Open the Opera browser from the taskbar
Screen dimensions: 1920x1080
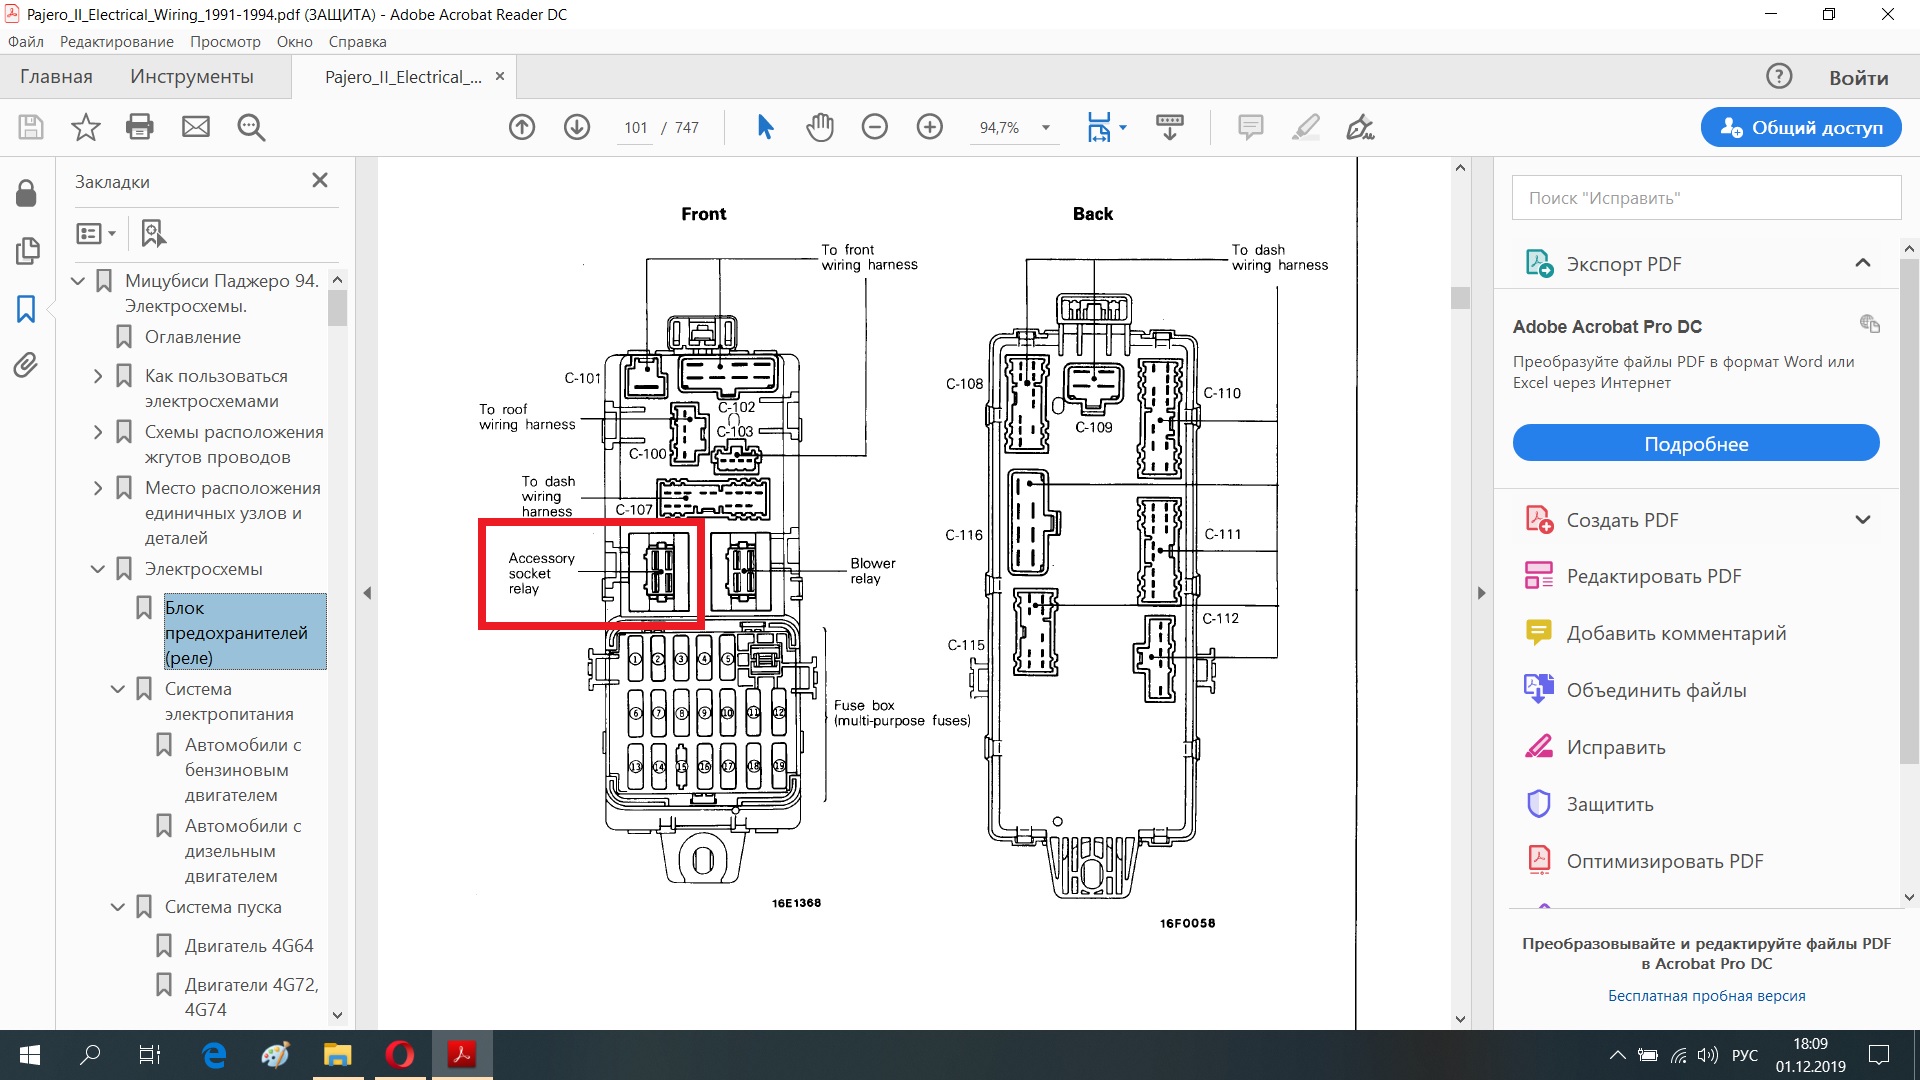400,1055
